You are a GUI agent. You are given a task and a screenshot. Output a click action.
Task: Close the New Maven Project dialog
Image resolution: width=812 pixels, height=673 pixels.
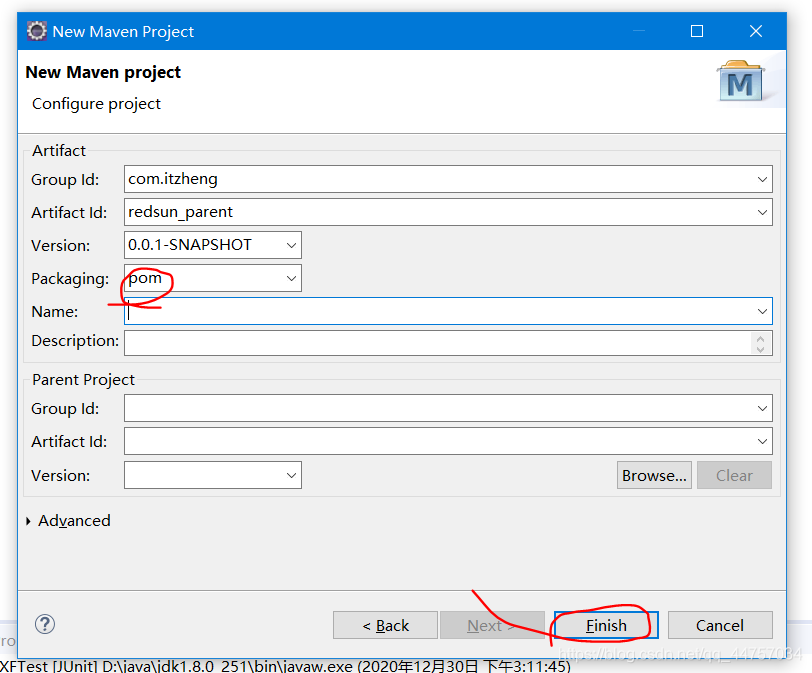click(756, 31)
